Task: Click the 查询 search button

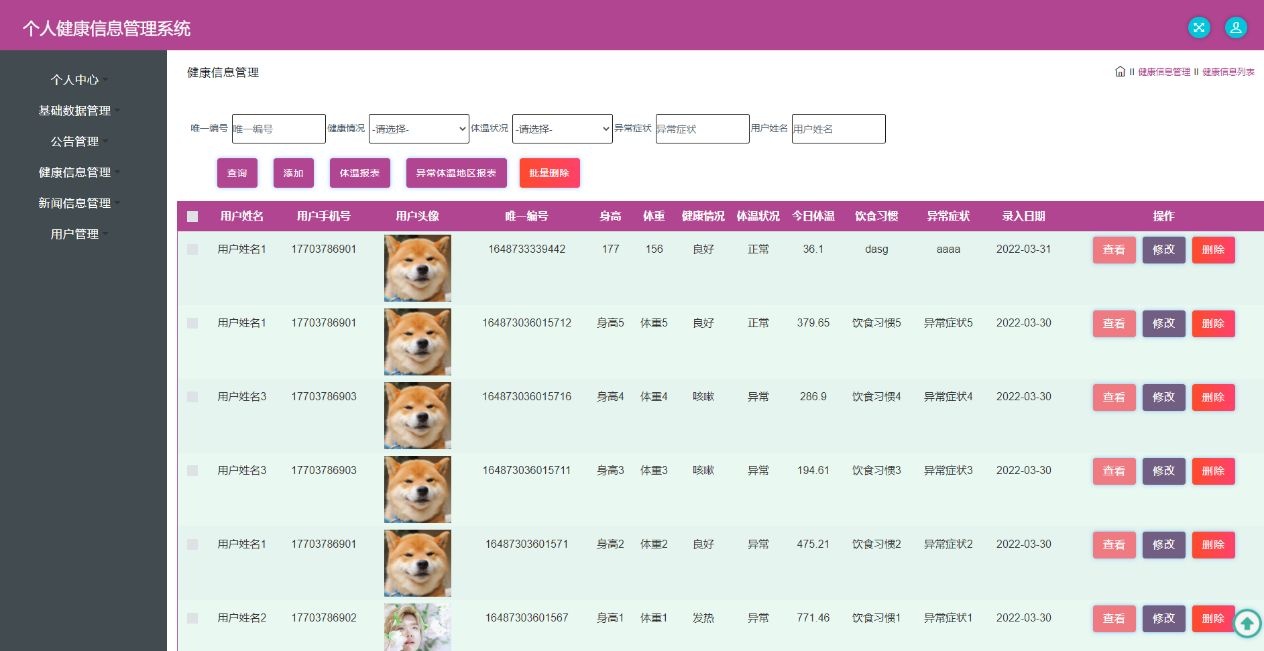Action: (237, 173)
